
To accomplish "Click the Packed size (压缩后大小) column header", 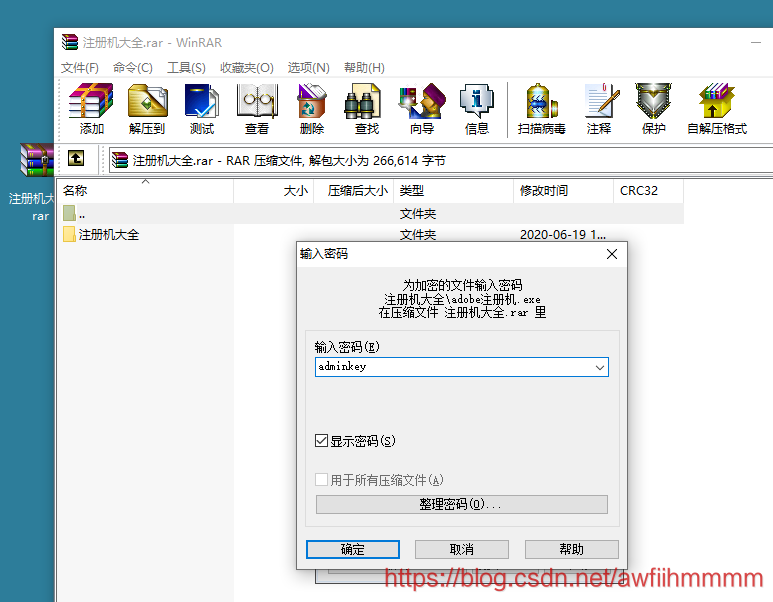I will point(353,190).
